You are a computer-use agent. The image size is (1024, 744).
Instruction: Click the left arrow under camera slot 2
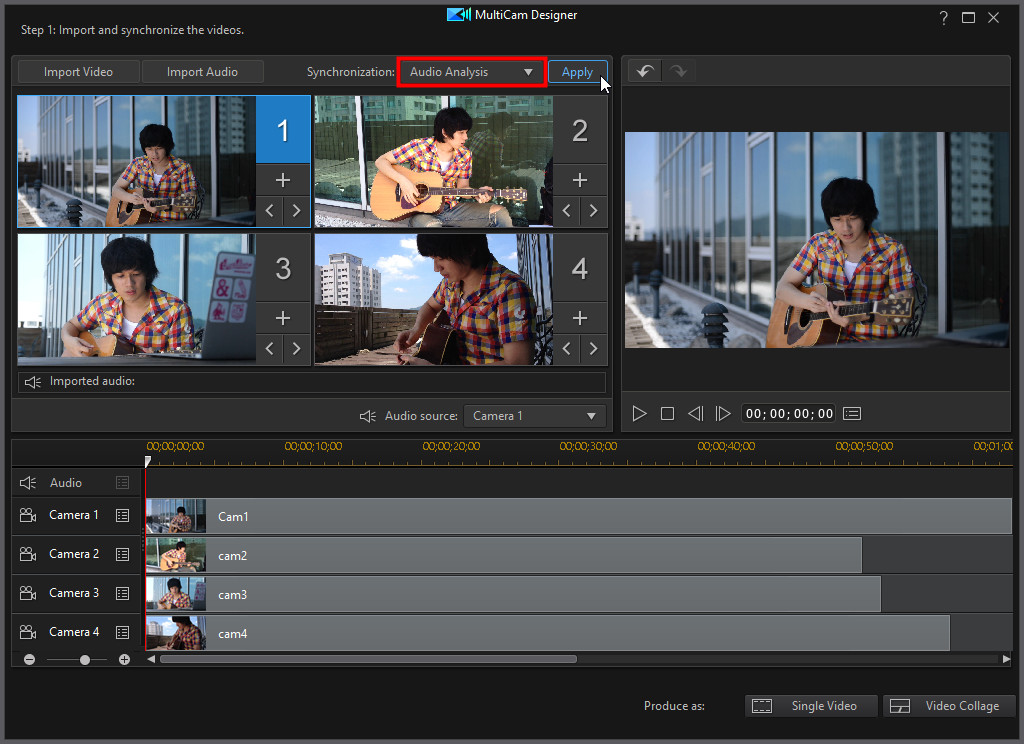click(x=566, y=210)
